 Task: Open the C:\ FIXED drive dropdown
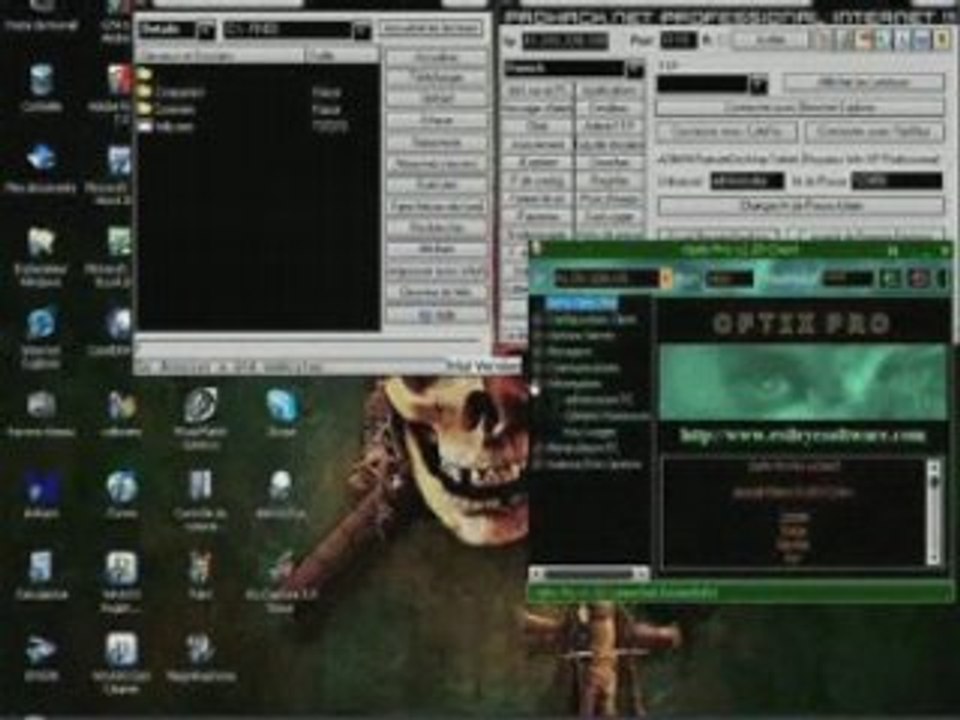coord(362,29)
